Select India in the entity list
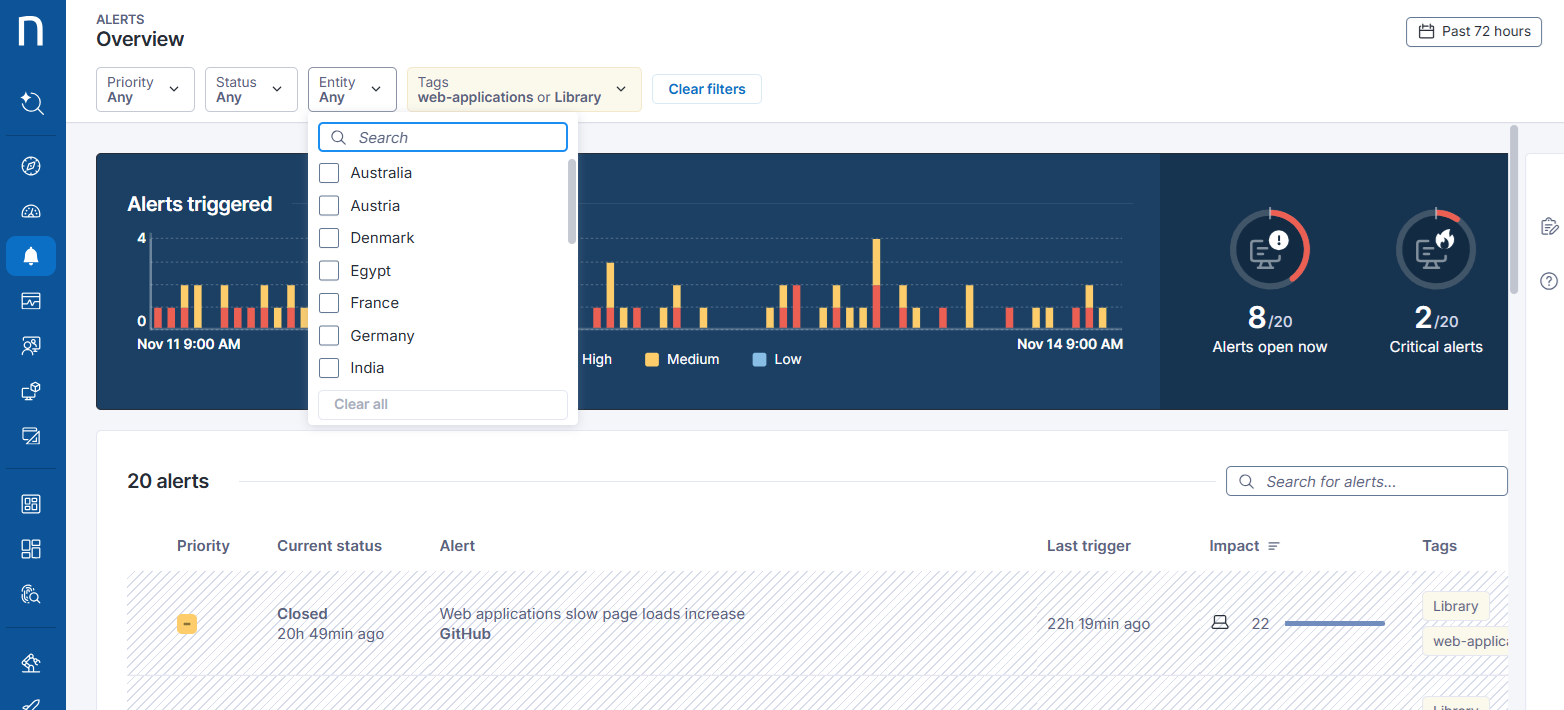 (x=329, y=368)
